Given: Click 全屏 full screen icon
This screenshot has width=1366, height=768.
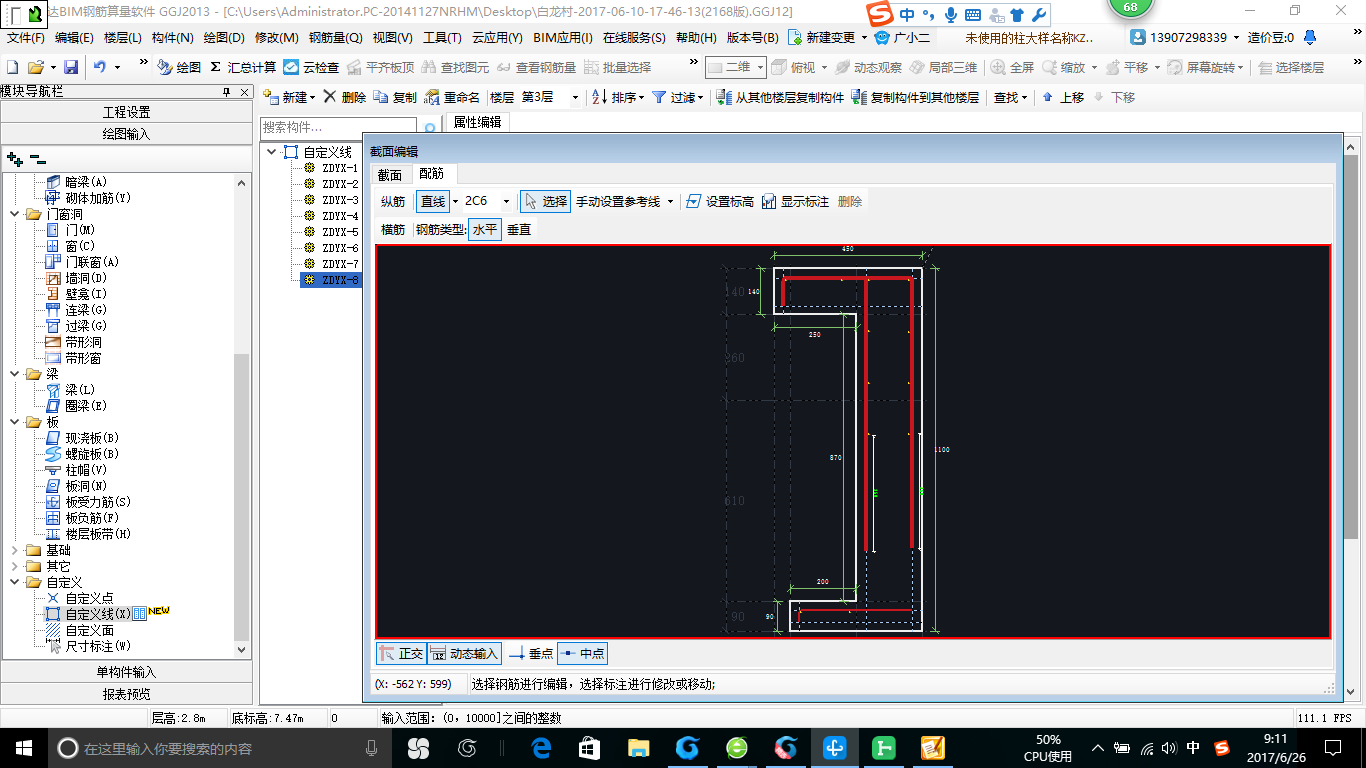Looking at the screenshot, I should pyautogui.click(x=1012, y=67).
